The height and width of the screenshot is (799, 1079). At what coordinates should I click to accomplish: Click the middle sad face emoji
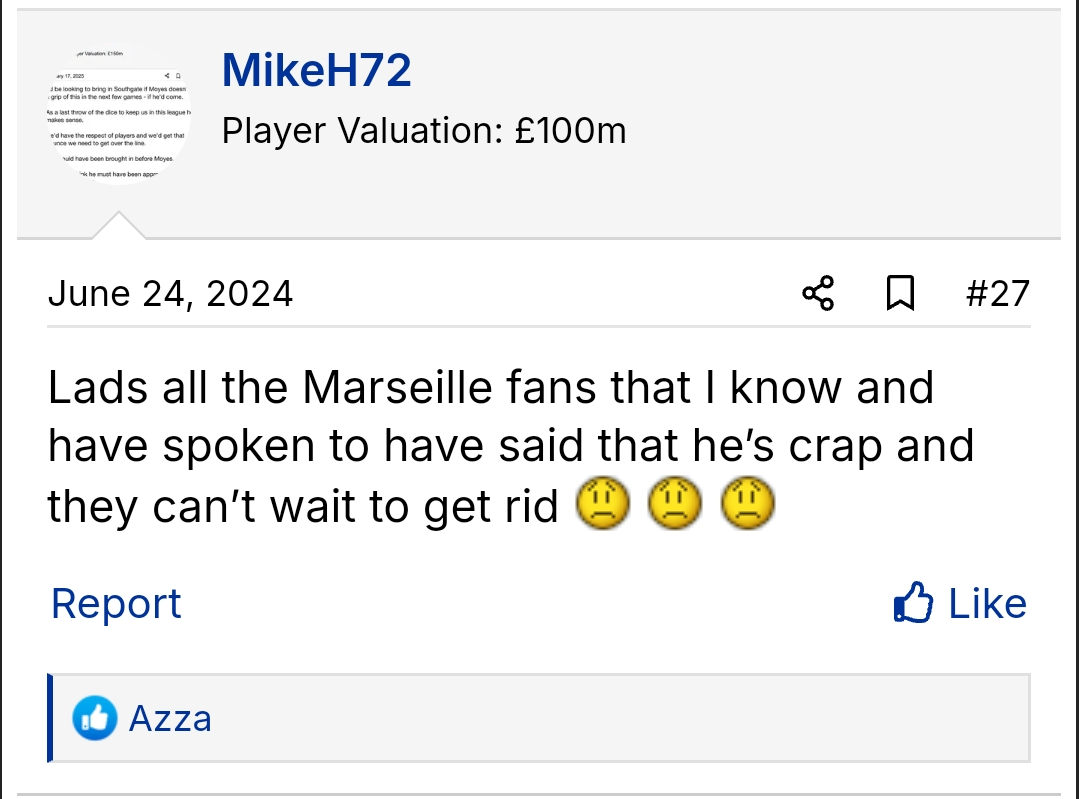tap(675, 506)
